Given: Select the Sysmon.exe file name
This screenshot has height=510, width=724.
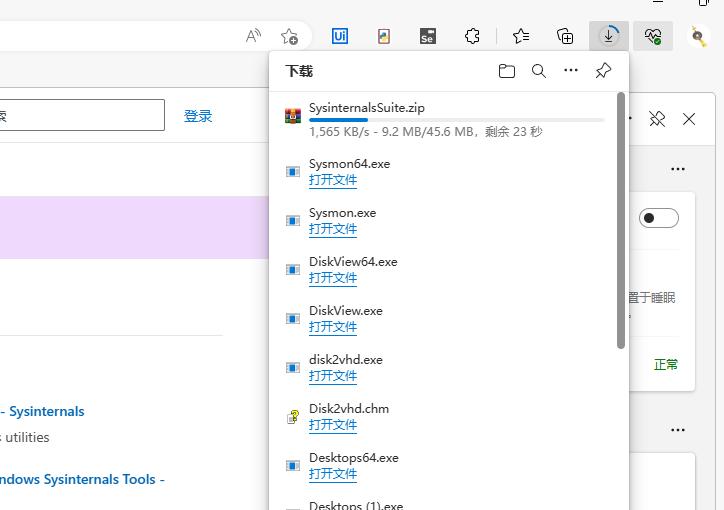Looking at the screenshot, I should coord(342,213).
